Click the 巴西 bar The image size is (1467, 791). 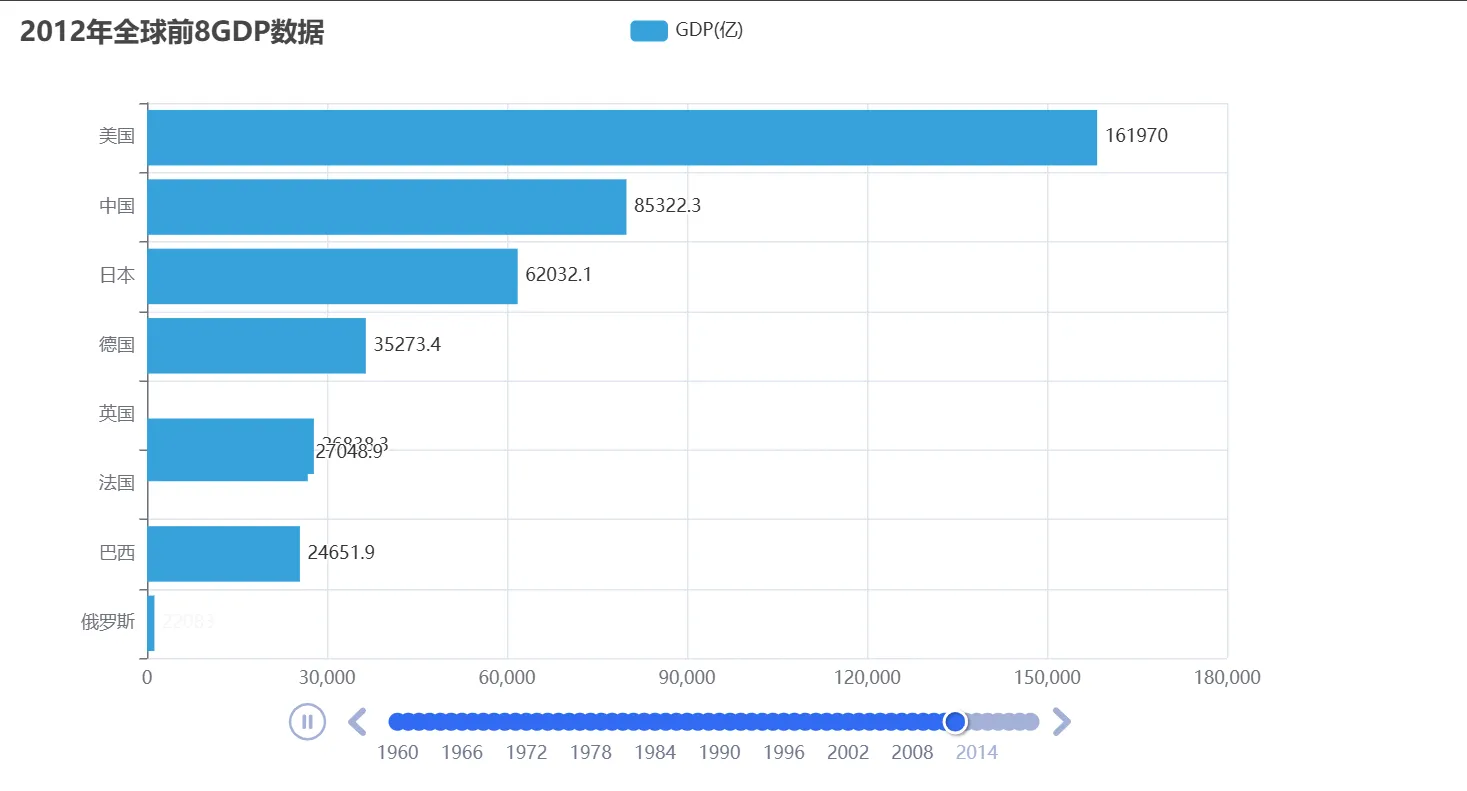pyautogui.click(x=223, y=553)
